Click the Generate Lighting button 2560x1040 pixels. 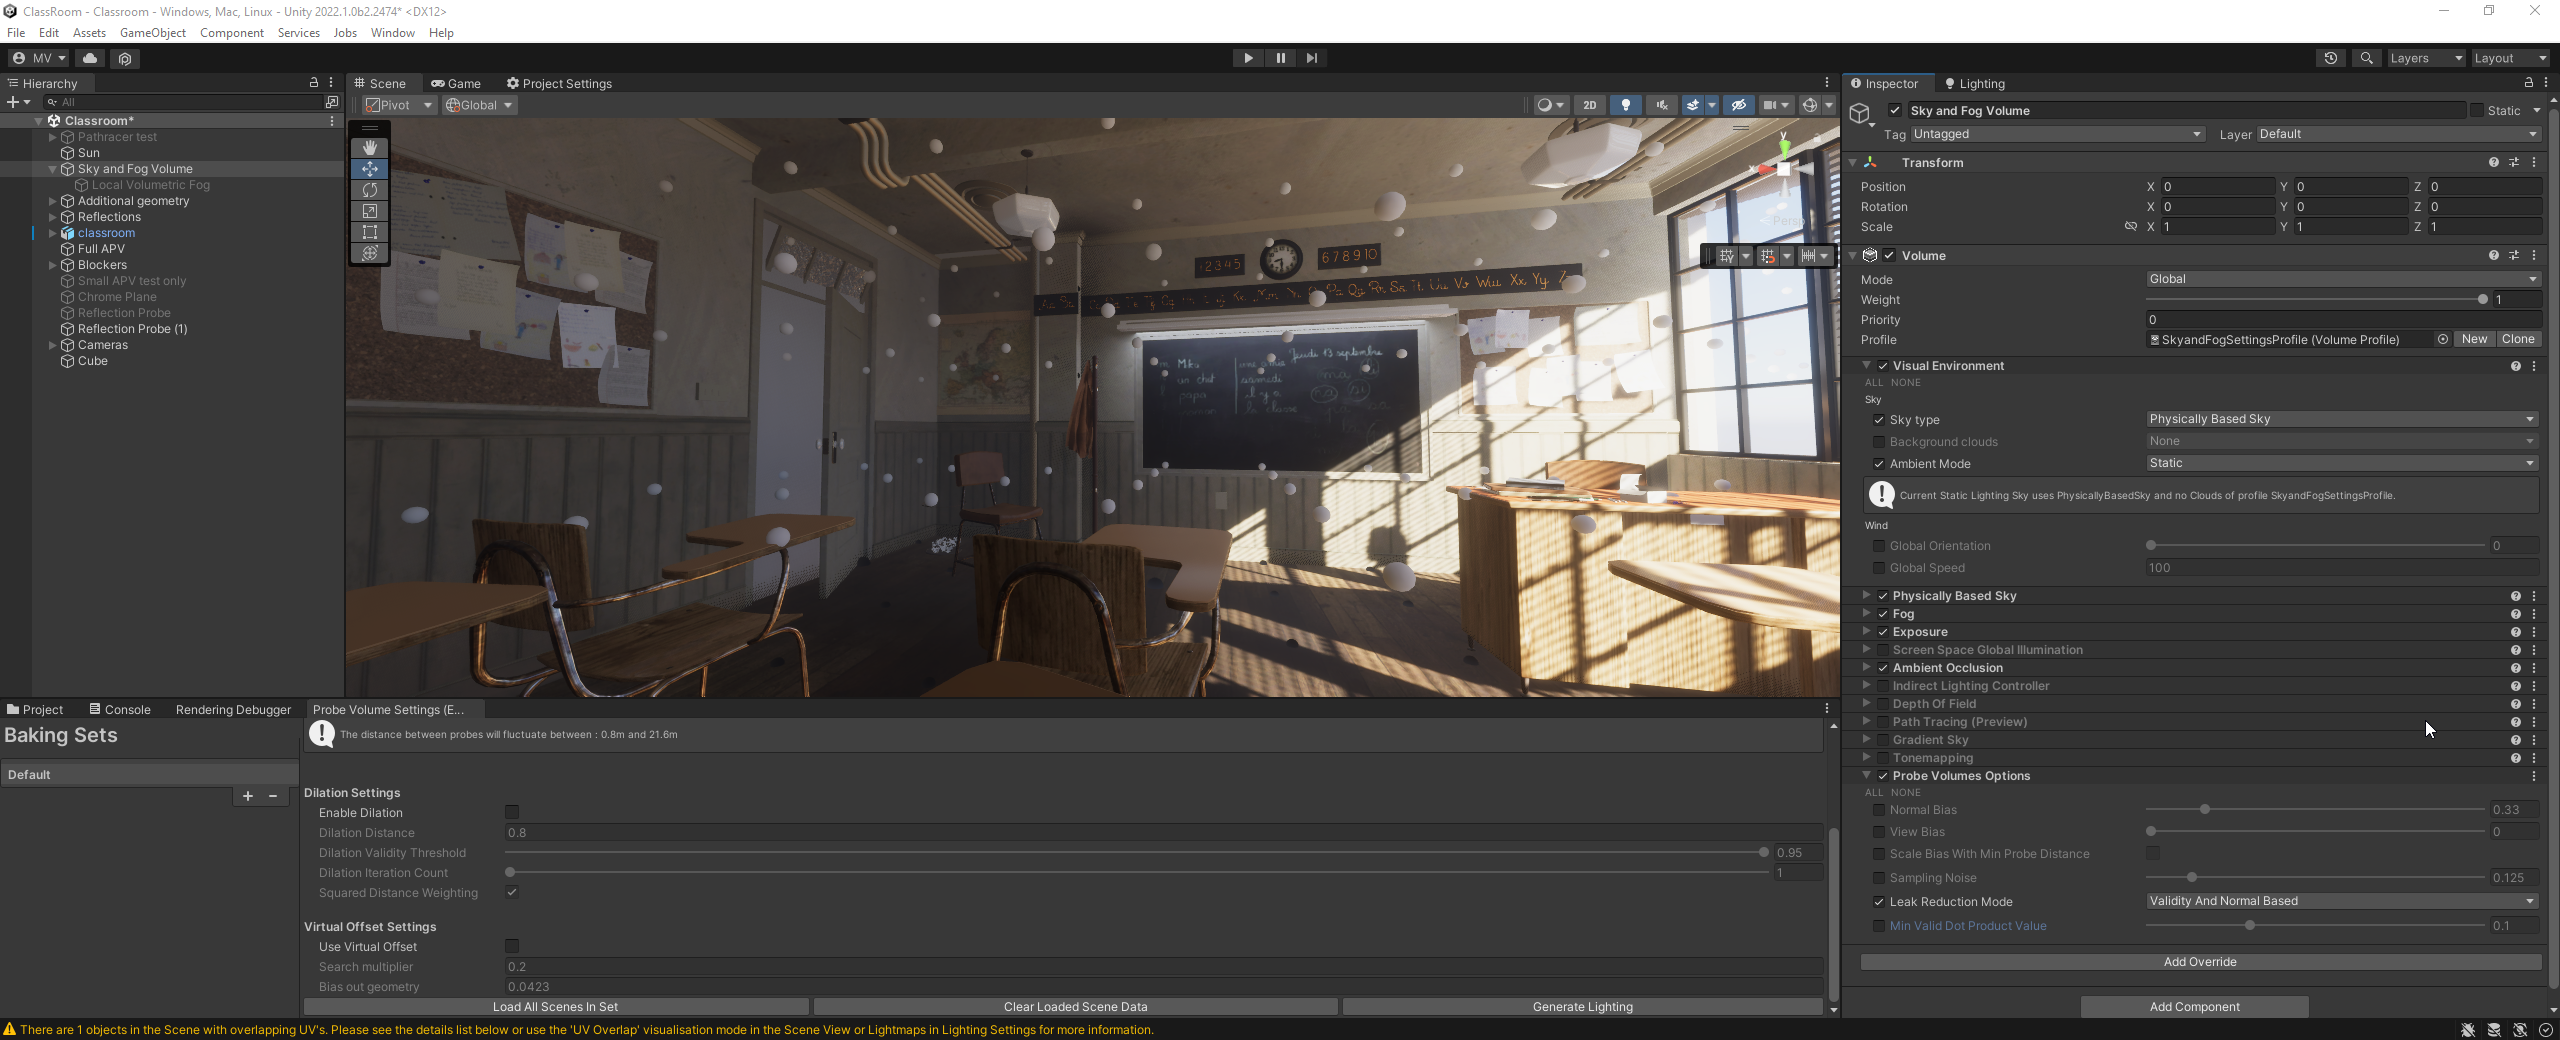click(x=1583, y=1007)
